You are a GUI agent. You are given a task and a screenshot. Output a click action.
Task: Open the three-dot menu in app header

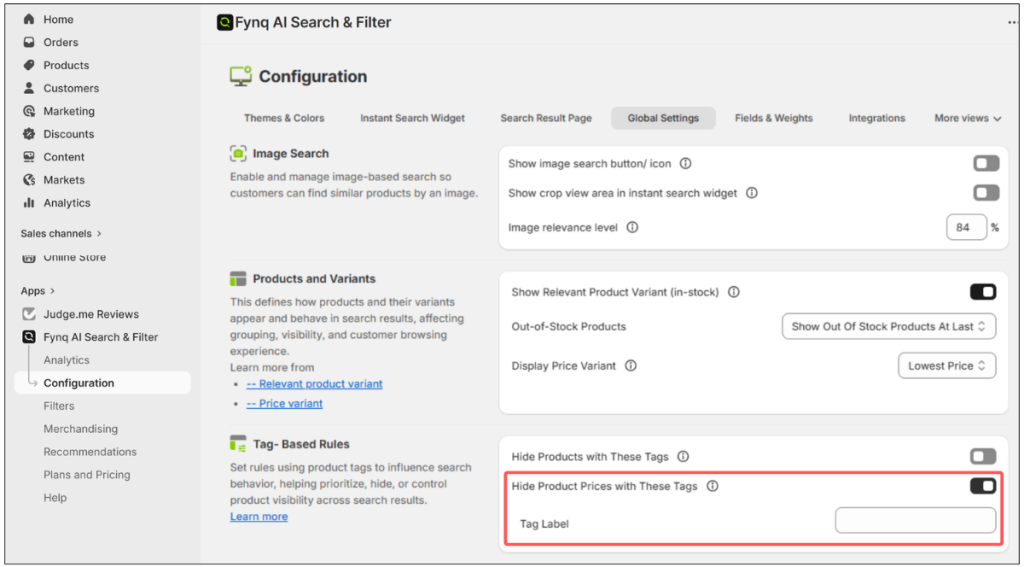tap(1013, 23)
